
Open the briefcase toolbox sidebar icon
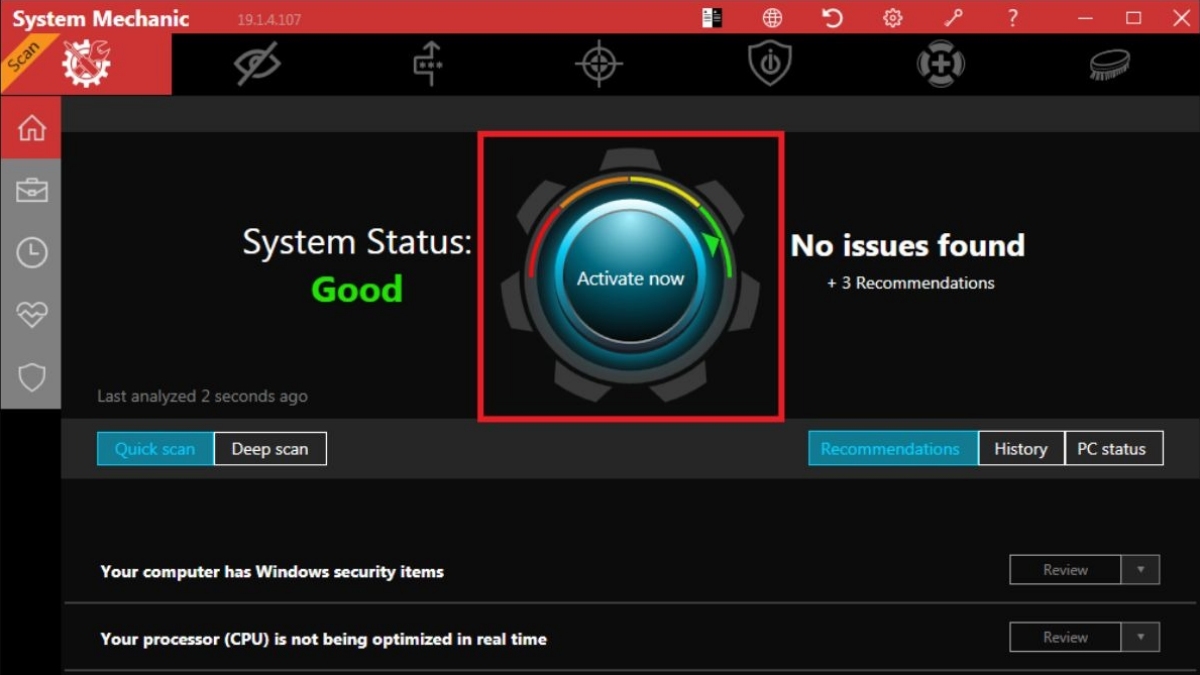pyautogui.click(x=31, y=190)
